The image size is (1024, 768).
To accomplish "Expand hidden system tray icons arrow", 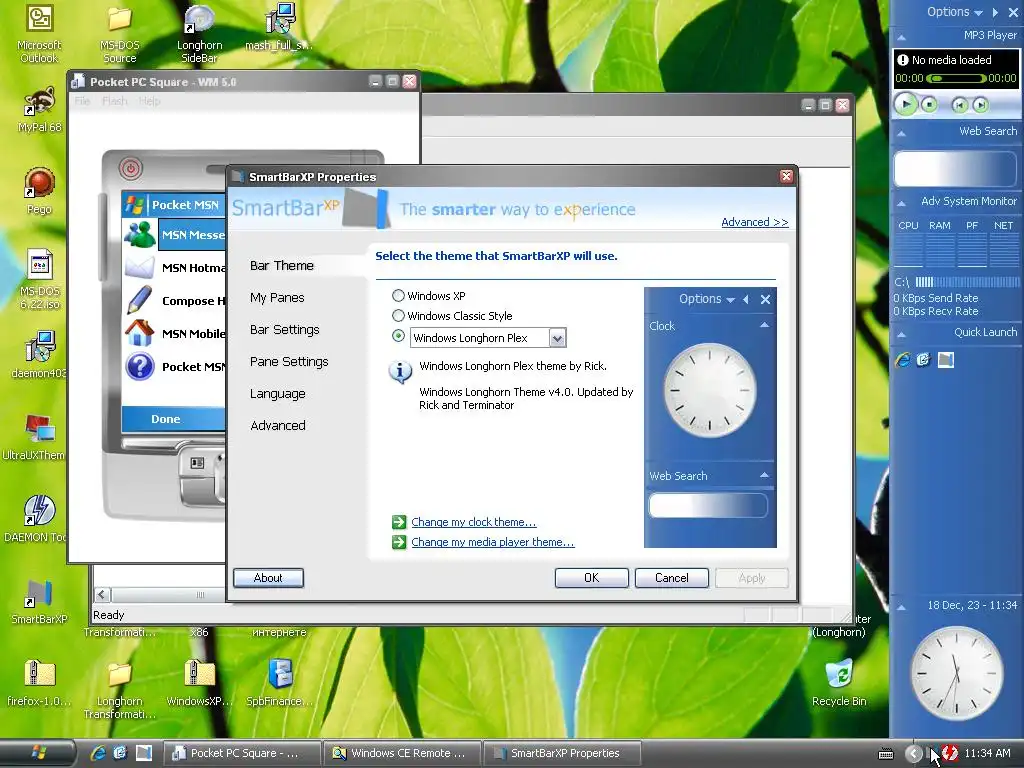I will (x=913, y=754).
